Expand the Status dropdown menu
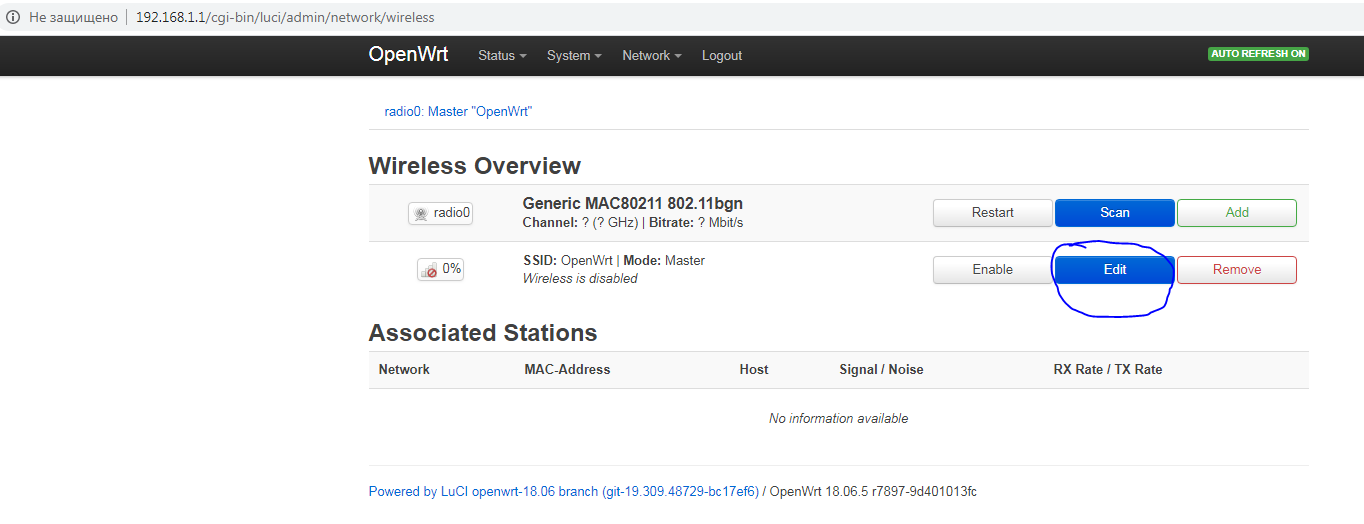This screenshot has height=524, width=1364. click(502, 56)
